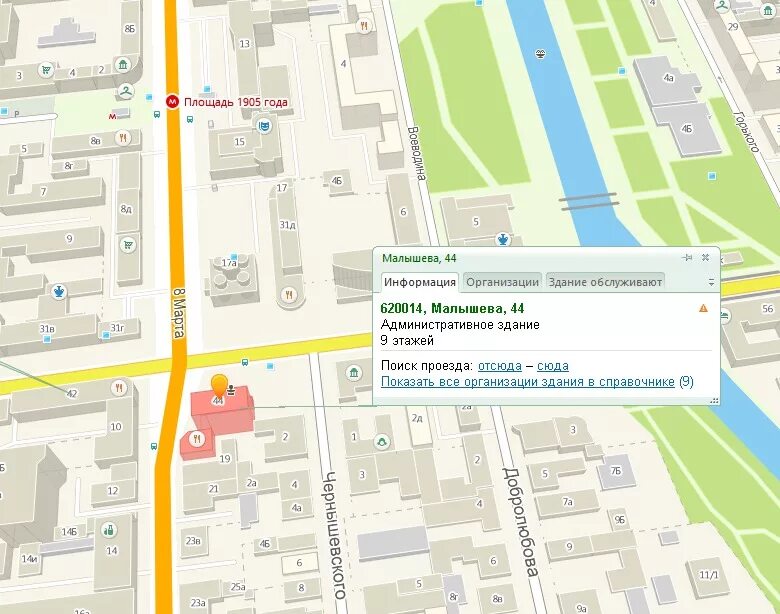Image resolution: width=780 pixels, height=614 pixels.
Task: Click the blue round icon above building 31в
Action: [x=59, y=291]
